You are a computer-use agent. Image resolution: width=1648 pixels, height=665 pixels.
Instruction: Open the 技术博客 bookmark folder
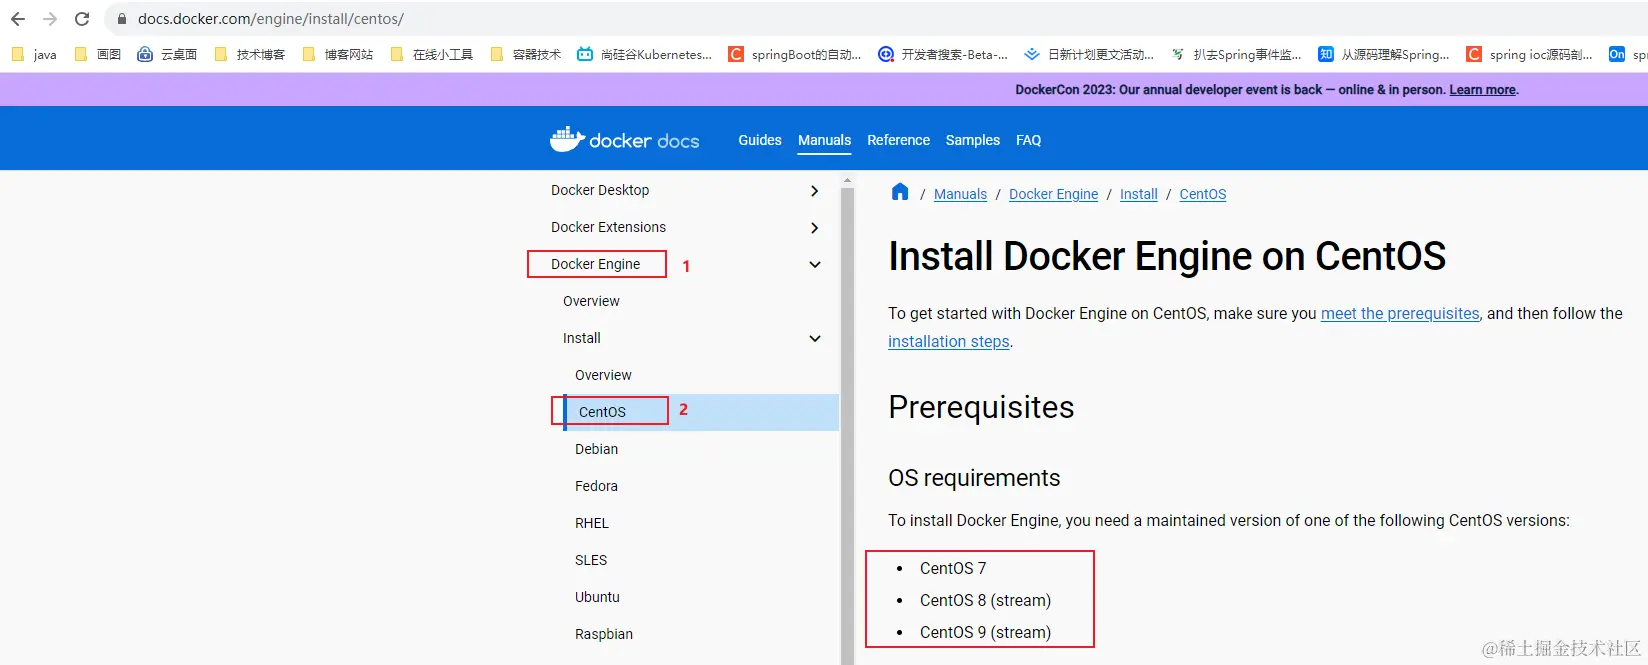pos(250,55)
